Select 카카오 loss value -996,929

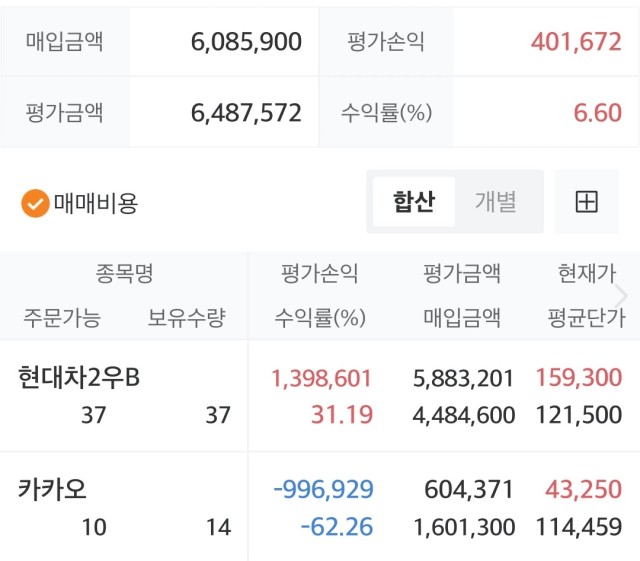[323, 489]
